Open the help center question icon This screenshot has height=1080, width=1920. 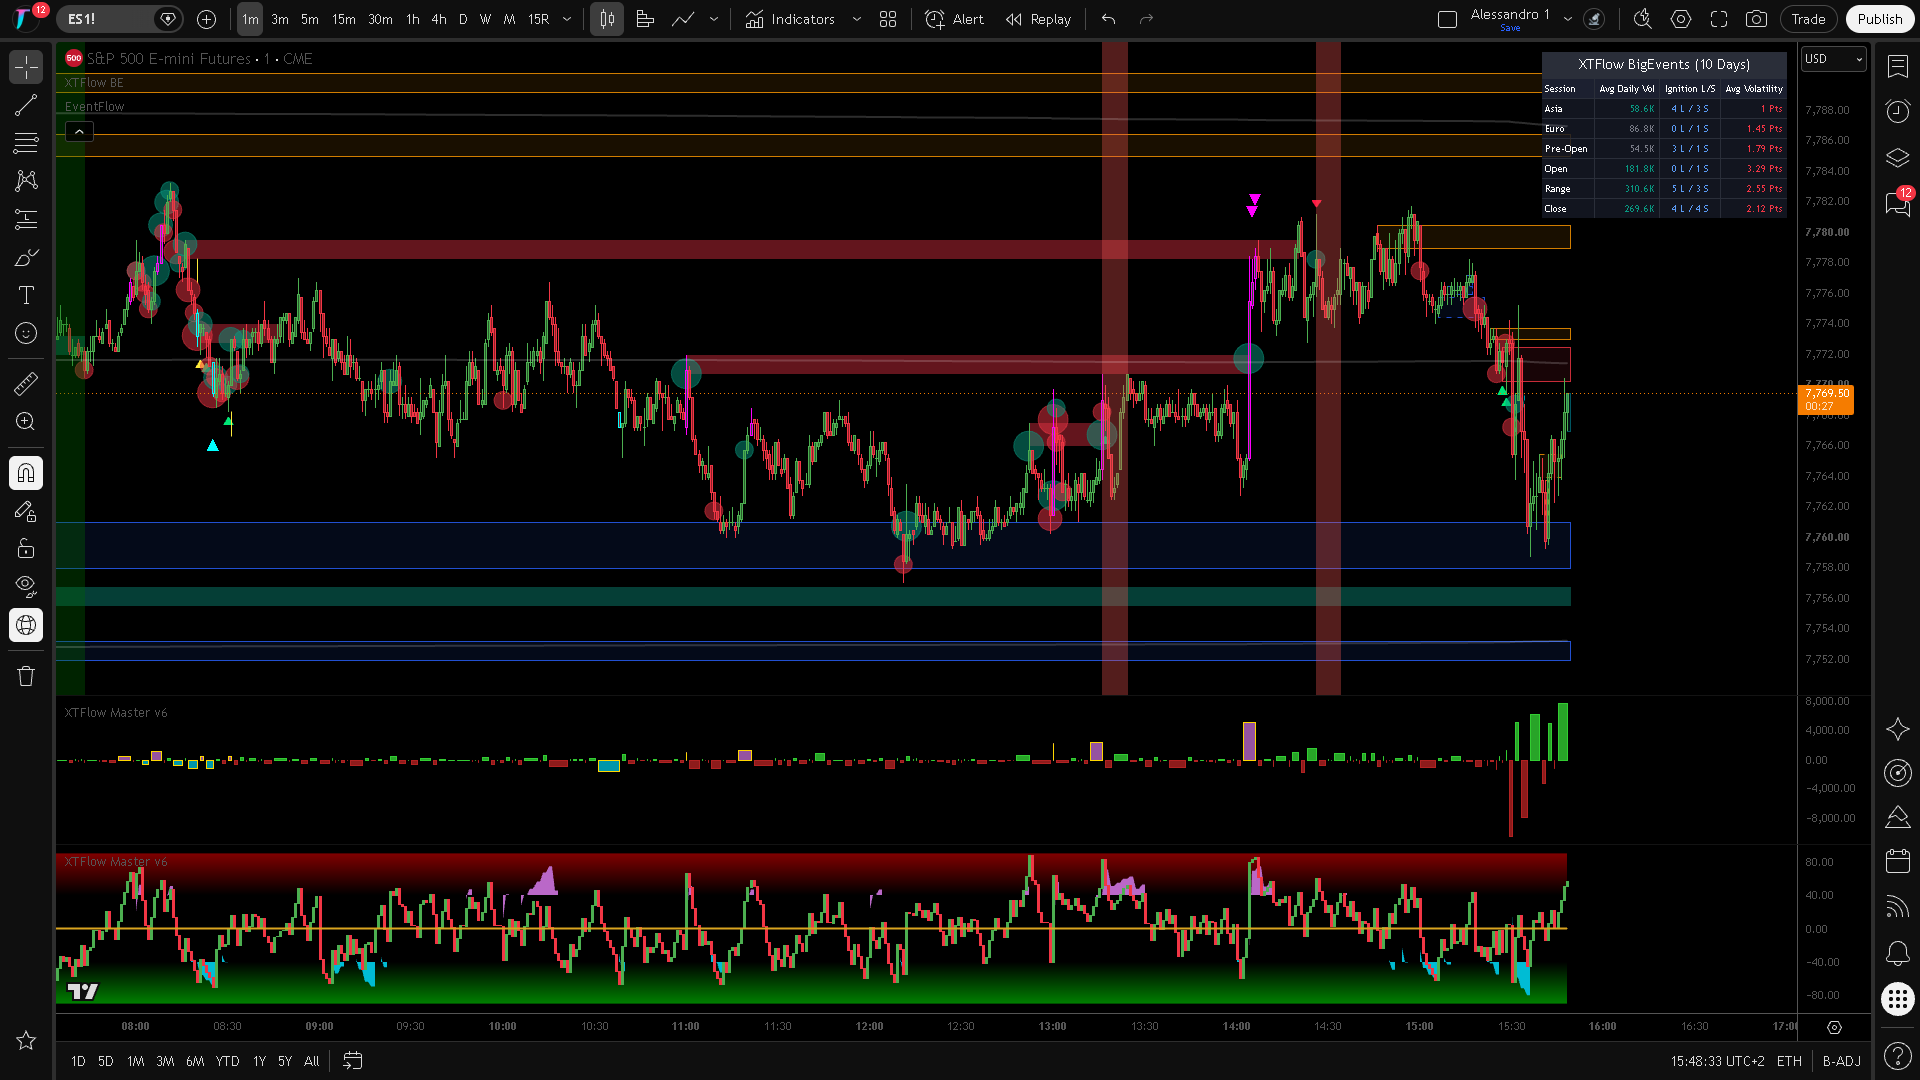1898,1055
